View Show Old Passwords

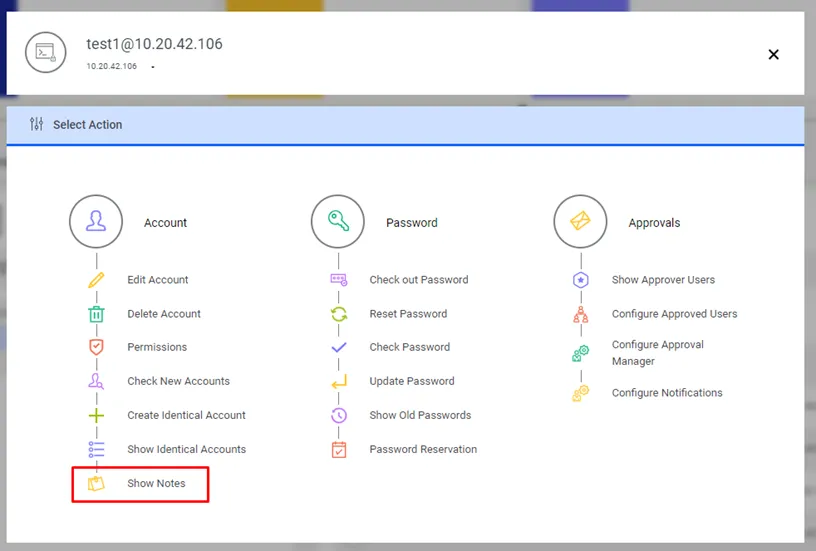(420, 415)
